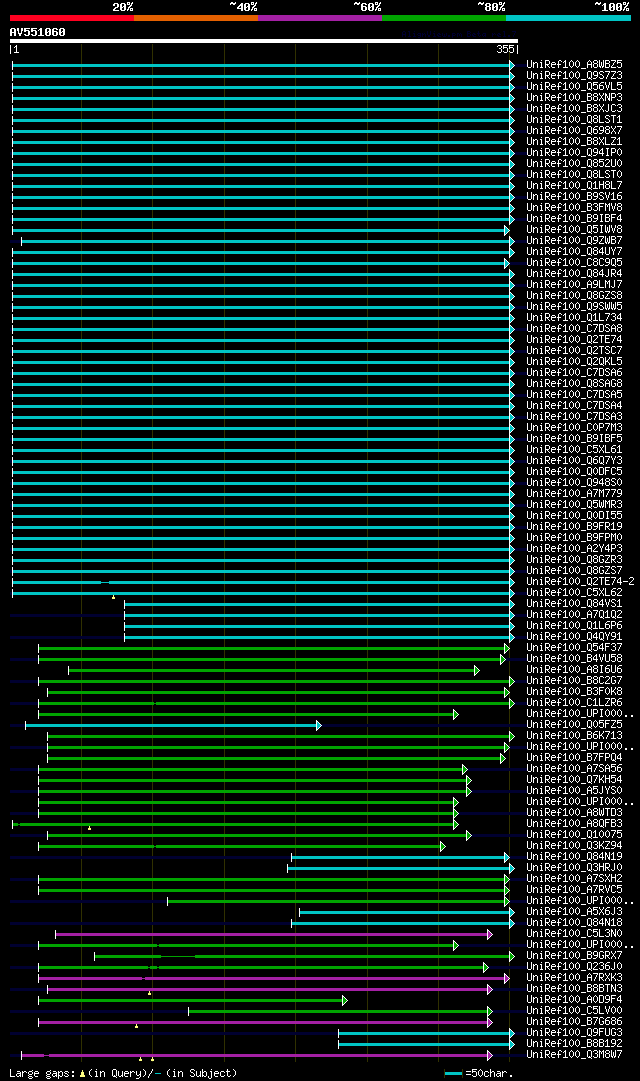Click the purple arrowhead ending the Q3M8W7 alignment

490,1055
